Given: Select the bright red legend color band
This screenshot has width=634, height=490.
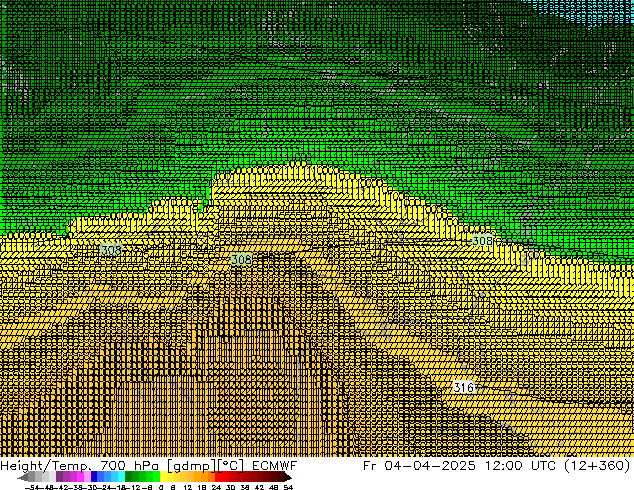Looking at the screenshot, I should tap(218, 477).
